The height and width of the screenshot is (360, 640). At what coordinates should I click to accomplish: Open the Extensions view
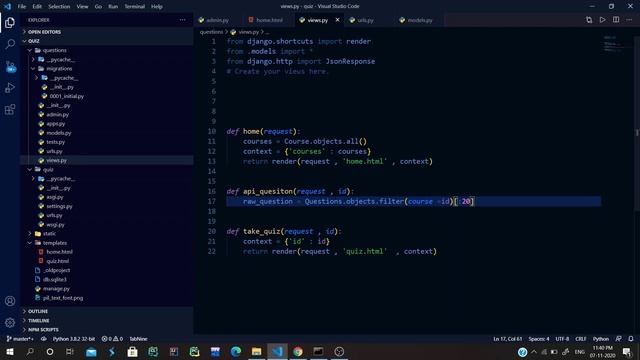10,109
